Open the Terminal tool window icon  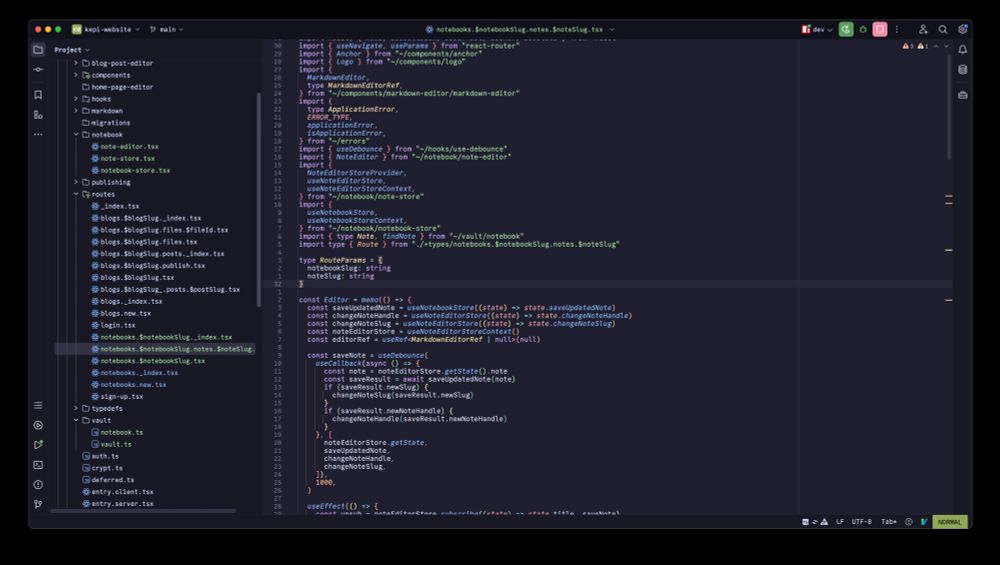coord(38,465)
